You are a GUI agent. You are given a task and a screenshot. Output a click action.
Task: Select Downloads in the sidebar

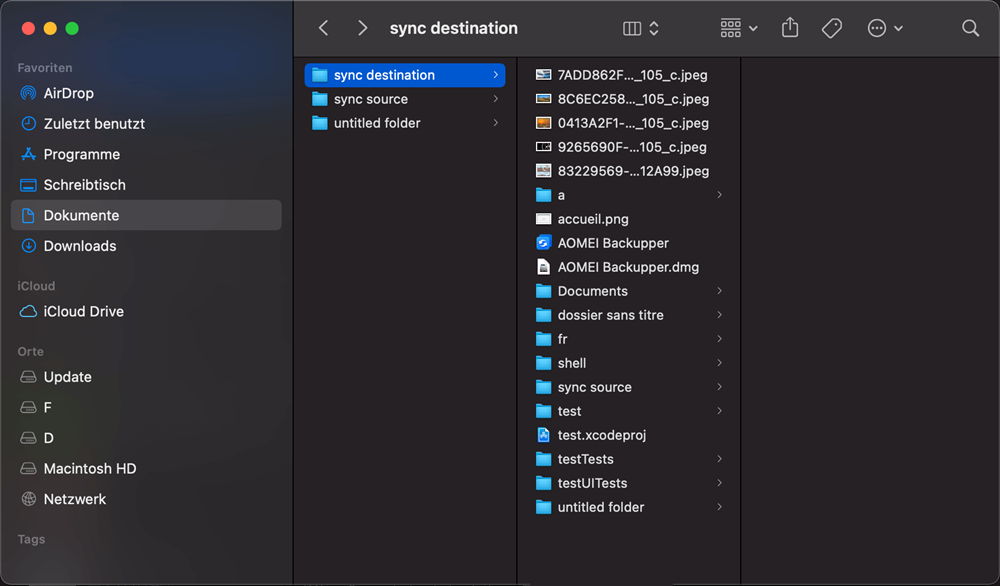click(79, 246)
